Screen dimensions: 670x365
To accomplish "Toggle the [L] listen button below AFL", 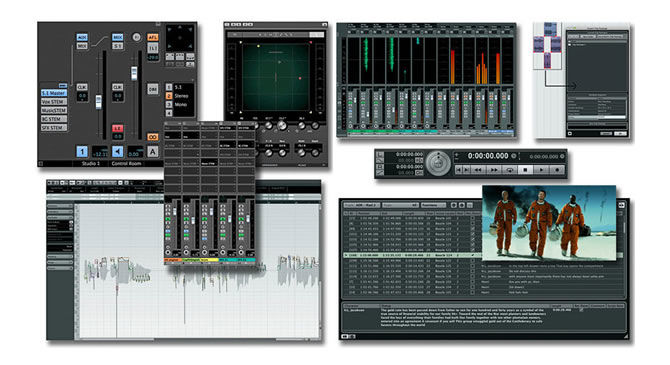I will pyautogui.click(x=153, y=48).
